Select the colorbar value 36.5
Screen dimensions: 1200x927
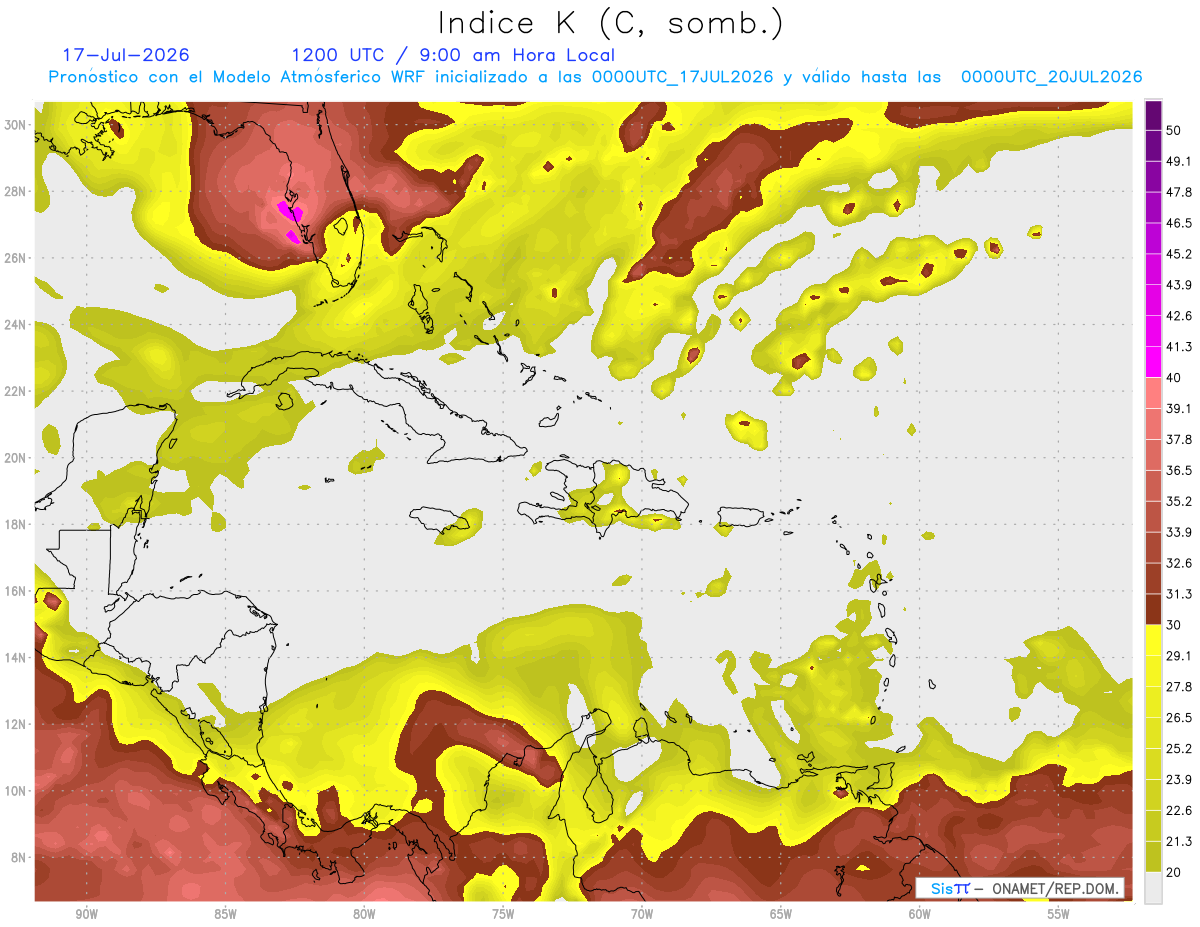click(1179, 470)
